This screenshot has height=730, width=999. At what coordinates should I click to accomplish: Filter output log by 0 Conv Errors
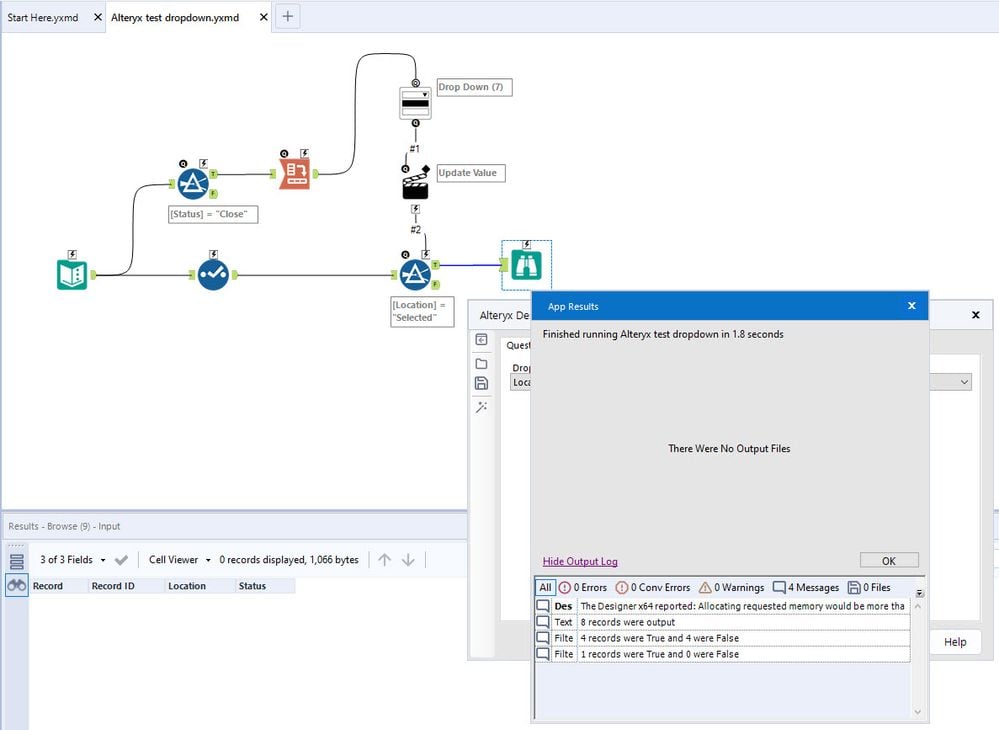click(x=653, y=587)
